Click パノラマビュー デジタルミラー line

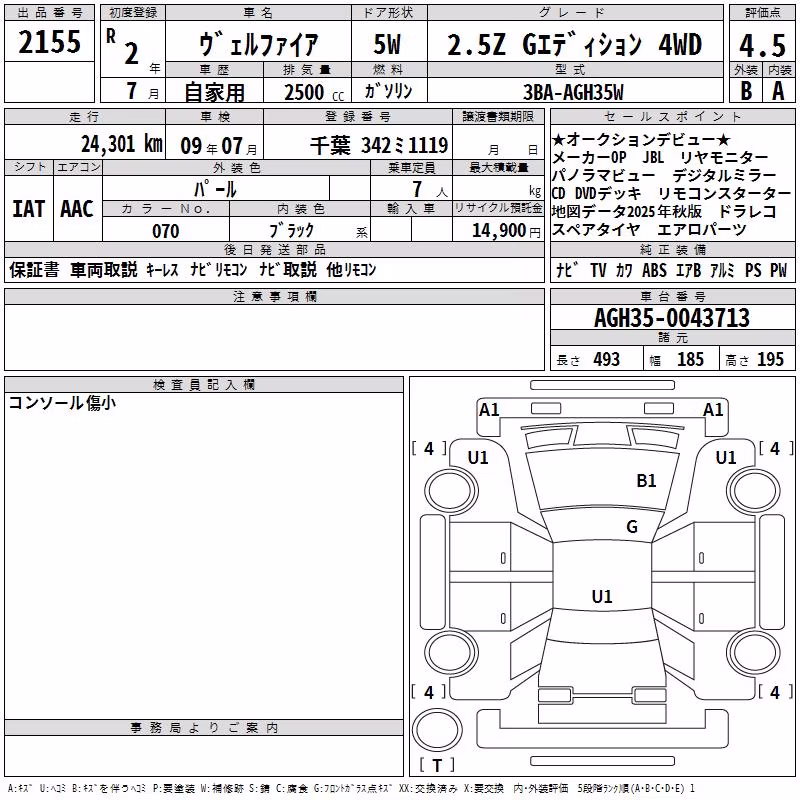pos(664,176)
